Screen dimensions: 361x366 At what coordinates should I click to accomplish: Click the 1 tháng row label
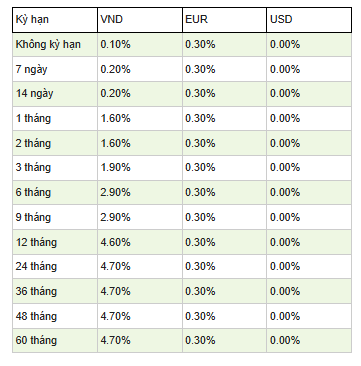(x=55, y=119)
